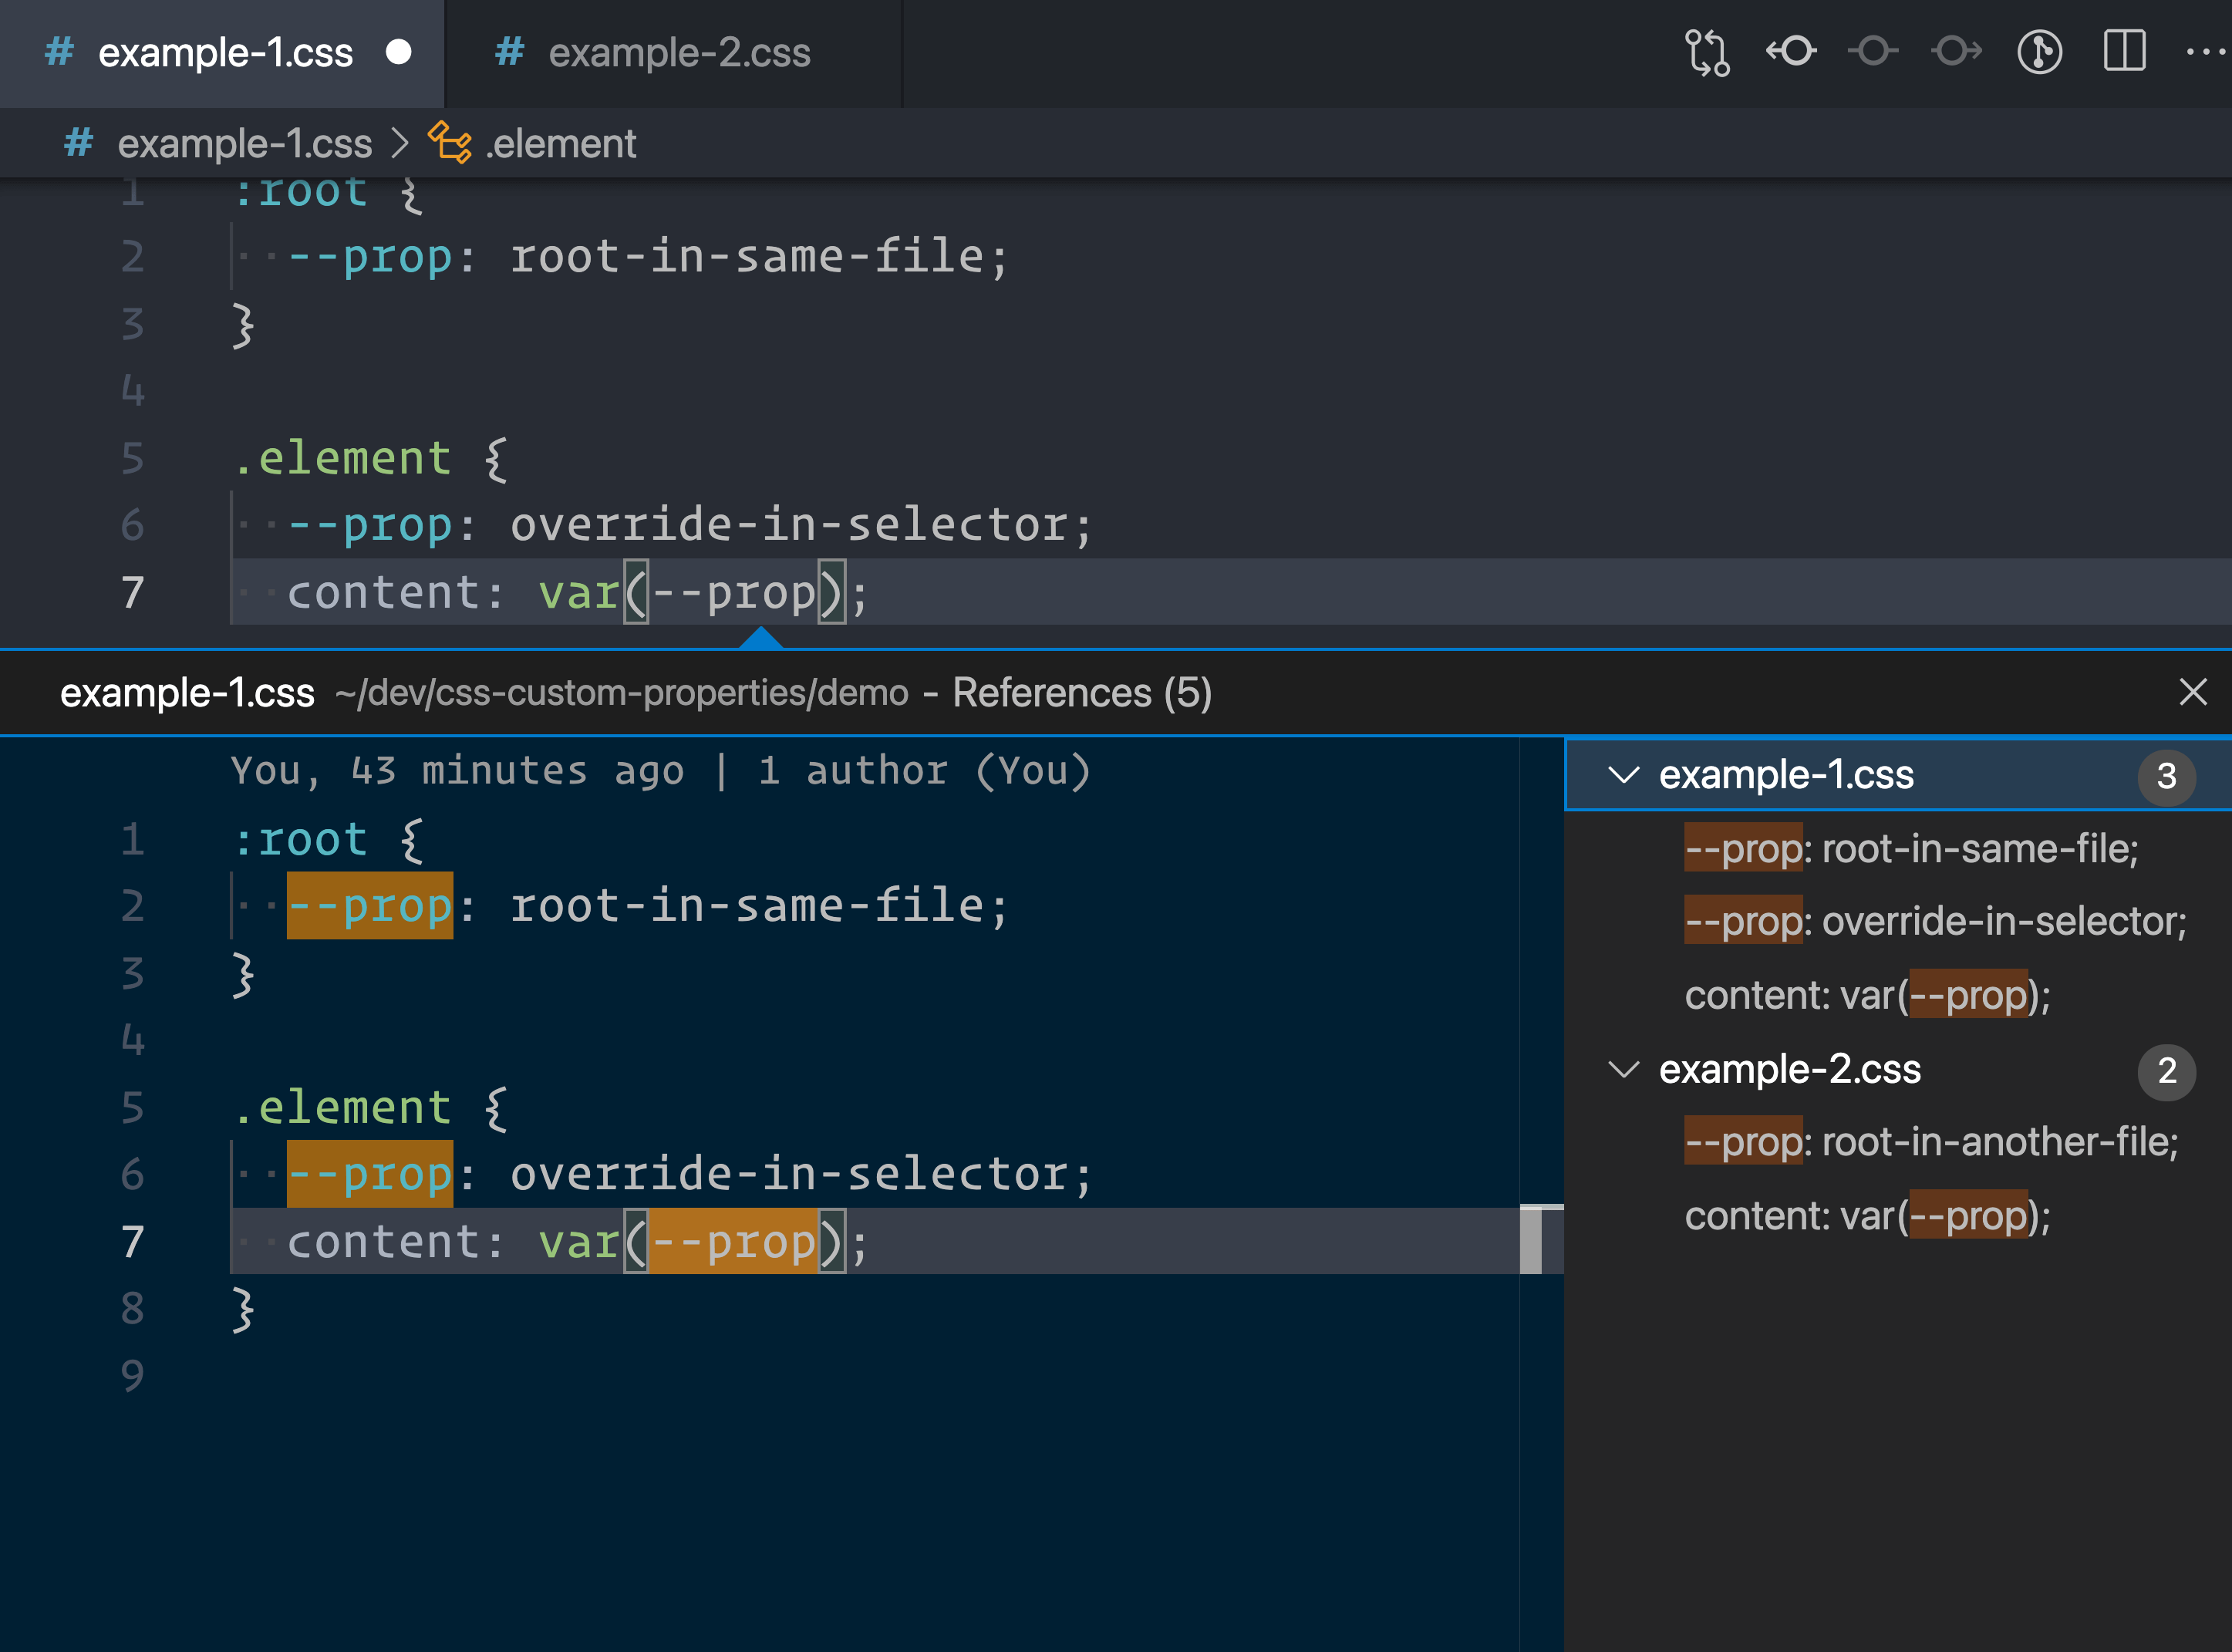Screen dimensions: 2232x1652
Task: Go to previous change arrow icon
Action: pyautogui.click(x=1790, y=52)
